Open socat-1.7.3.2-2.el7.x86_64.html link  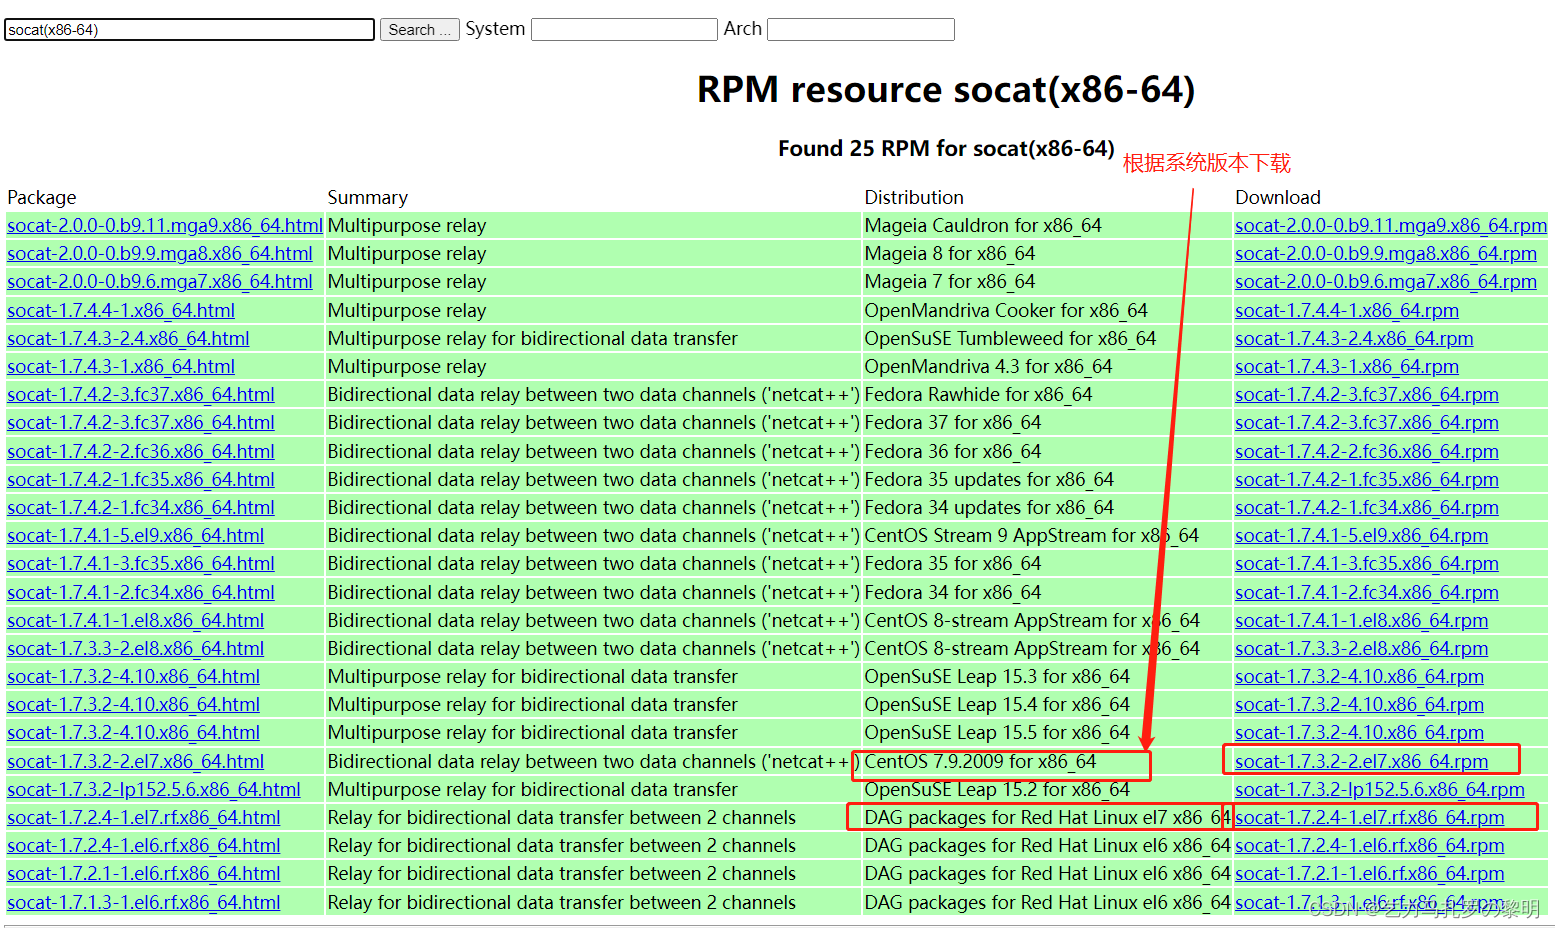(x=136, y=762)
